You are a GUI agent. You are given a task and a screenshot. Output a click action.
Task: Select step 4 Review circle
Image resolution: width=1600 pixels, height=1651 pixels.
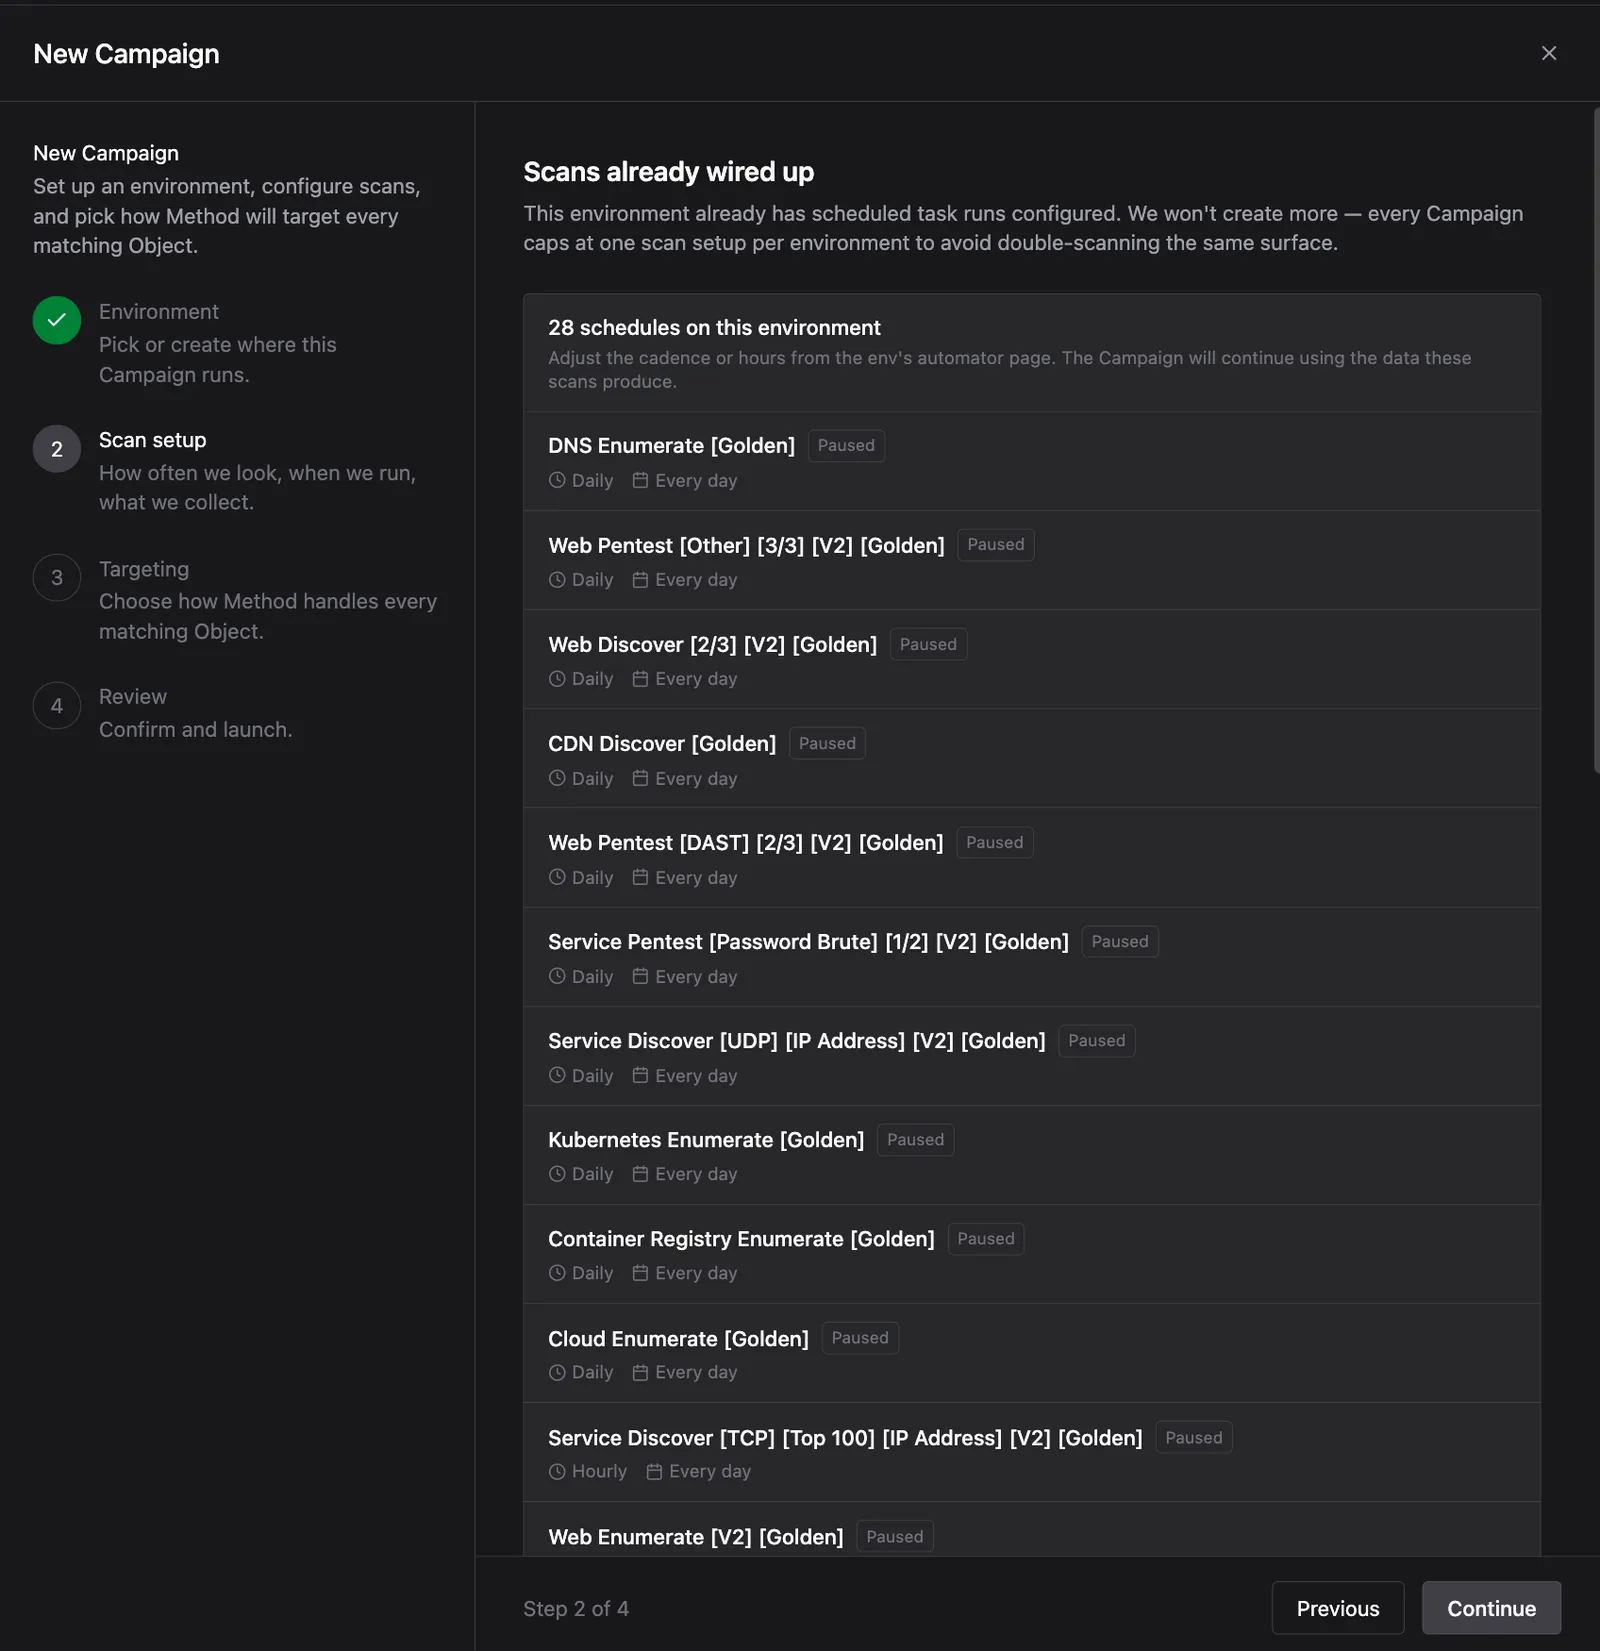[57, 706]
